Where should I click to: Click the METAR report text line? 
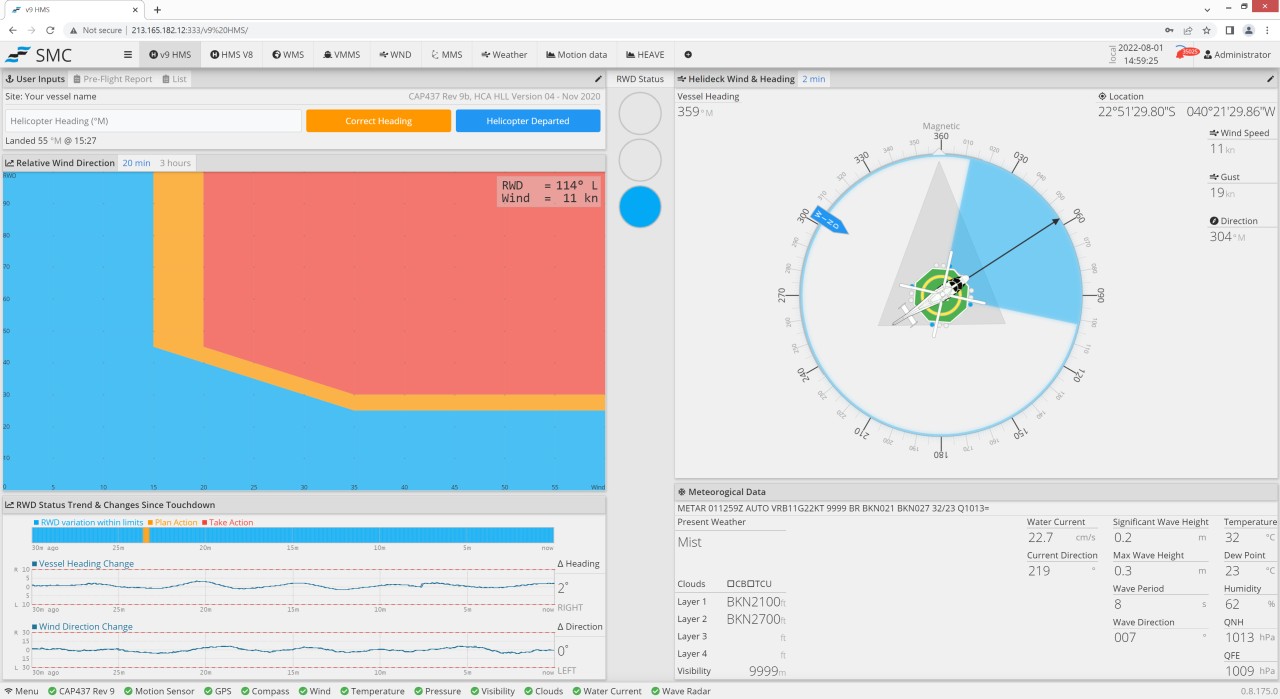[833, 508]
